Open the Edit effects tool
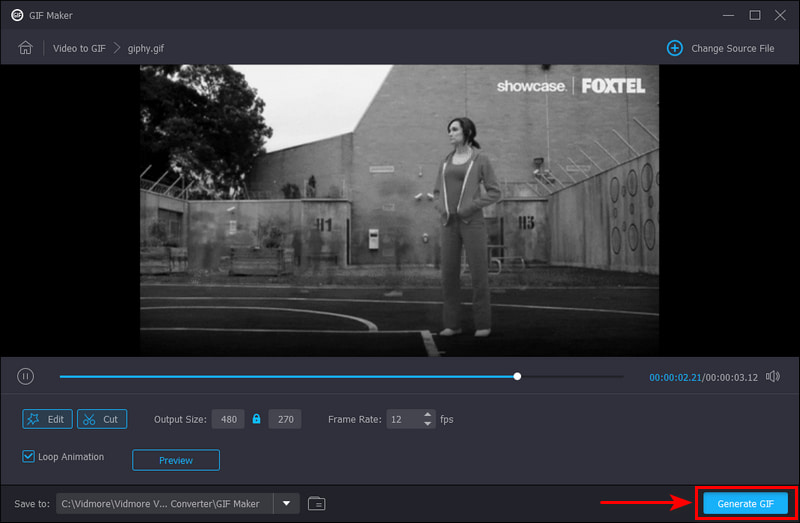800x523 pixels. pos(47,419)
